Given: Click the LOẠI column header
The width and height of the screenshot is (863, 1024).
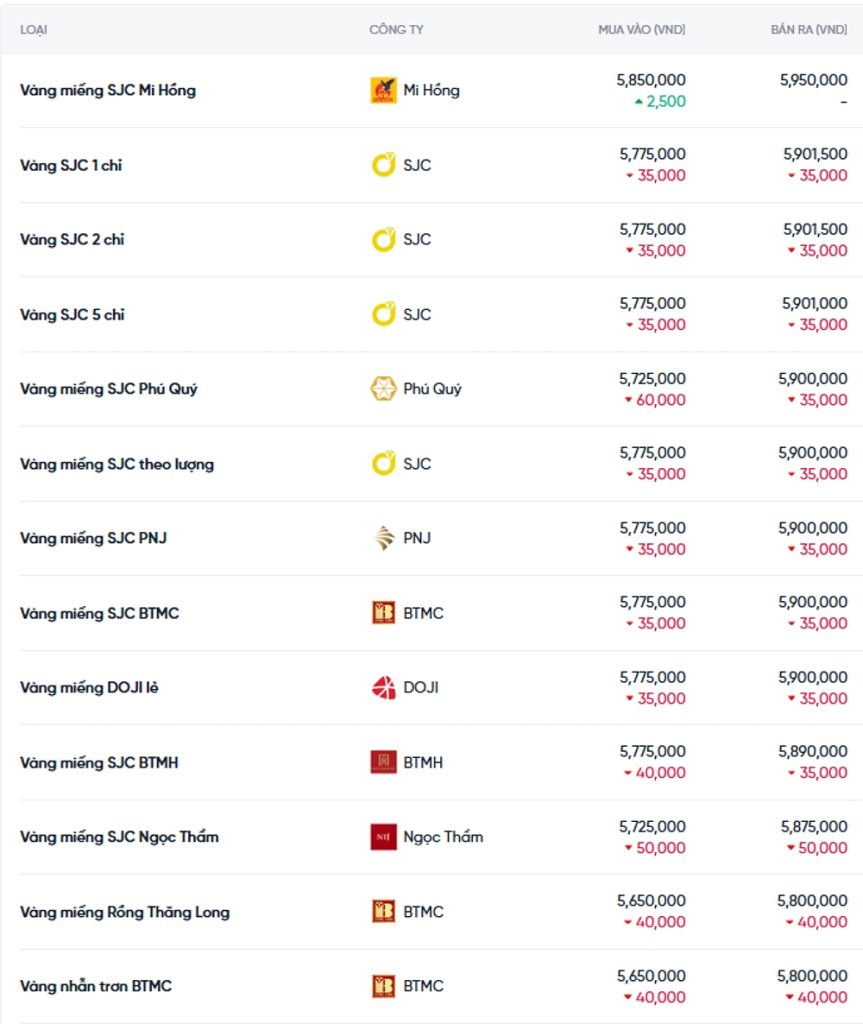Looking at the screenshot, I should coord(34,30).
